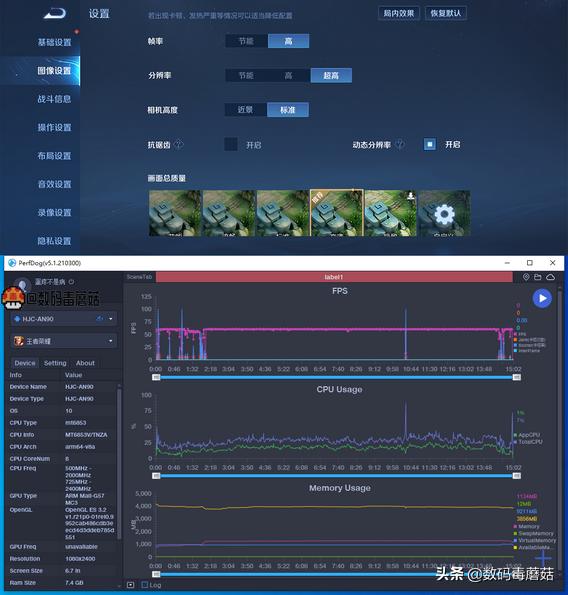Click the connection icon in device selector

[100, 319]
